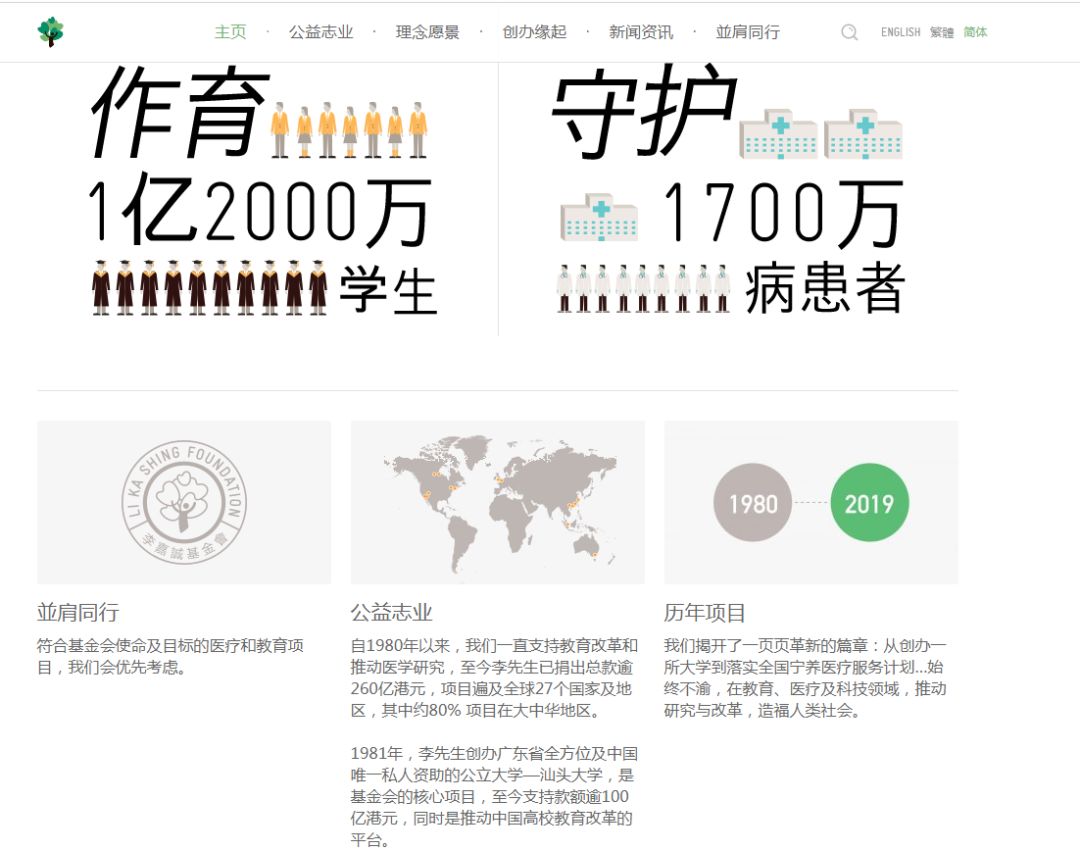Select Simplified Chinese 简体 language
The height and width of the screenshot is (851, 1080).
975,32
